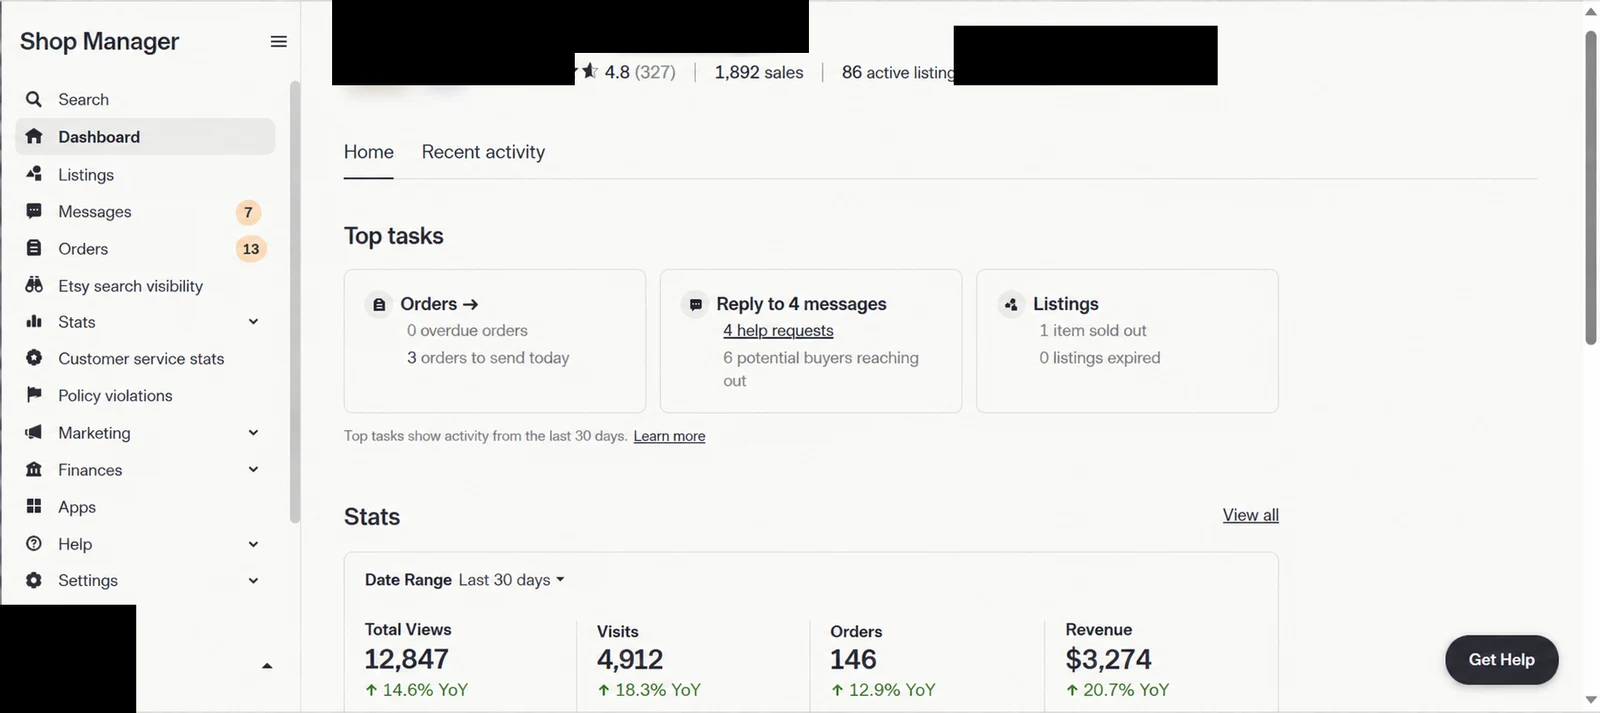Click the Search magnifier icon in sidebar
The width and height of the screenshot is (1600, 713).
pyautogui.click(x=34, y=99)
